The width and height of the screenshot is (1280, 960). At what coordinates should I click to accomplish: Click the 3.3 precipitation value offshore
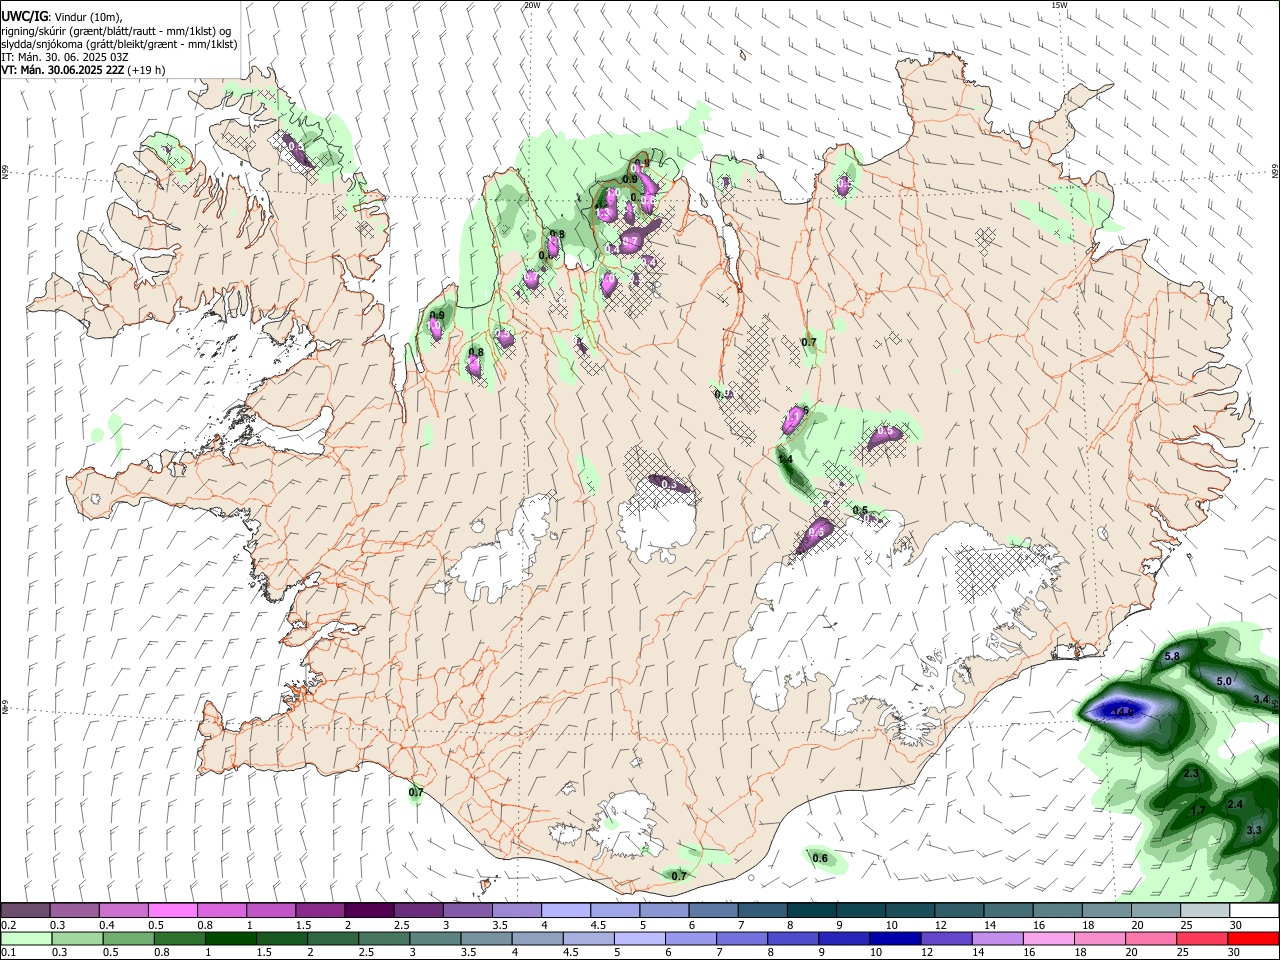tap(1254, 831)
